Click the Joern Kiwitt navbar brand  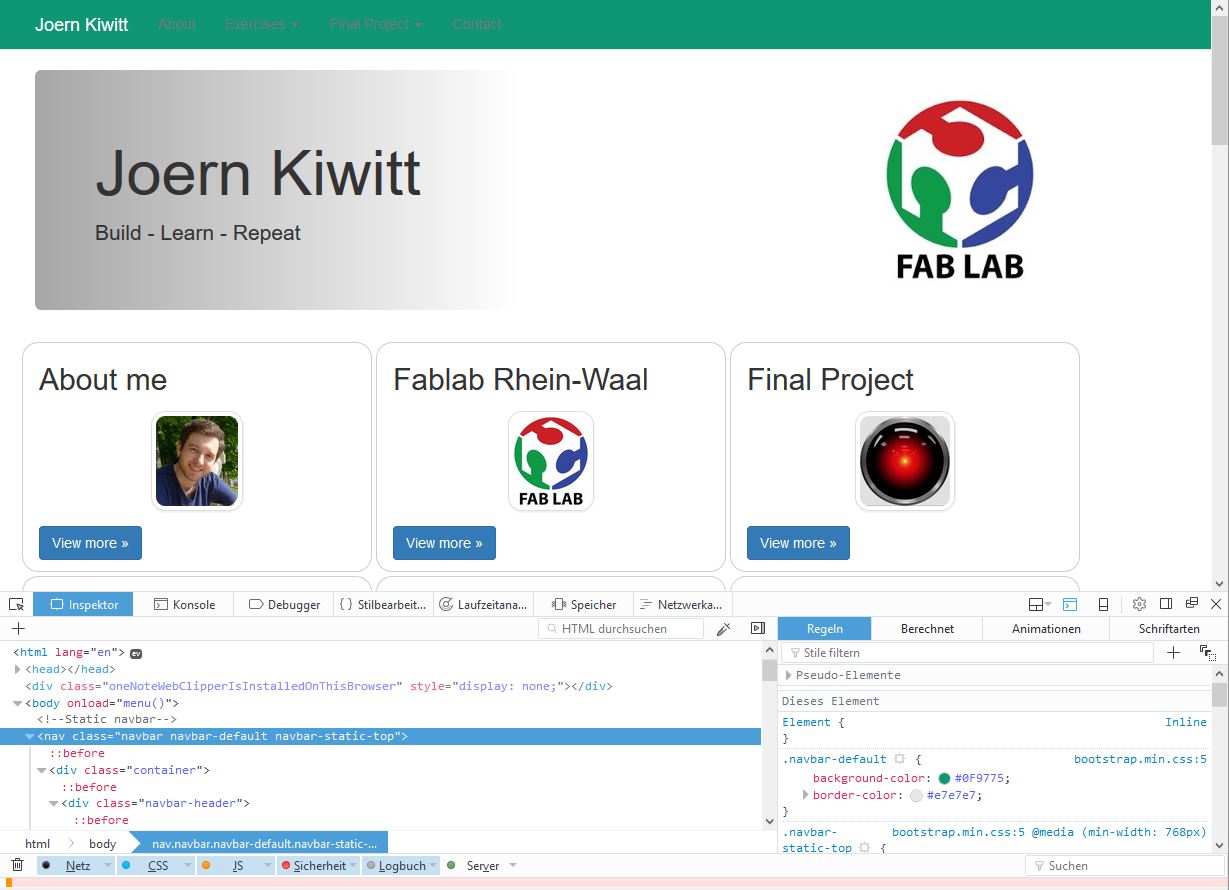pyautogui.click(x=81, y=24)
